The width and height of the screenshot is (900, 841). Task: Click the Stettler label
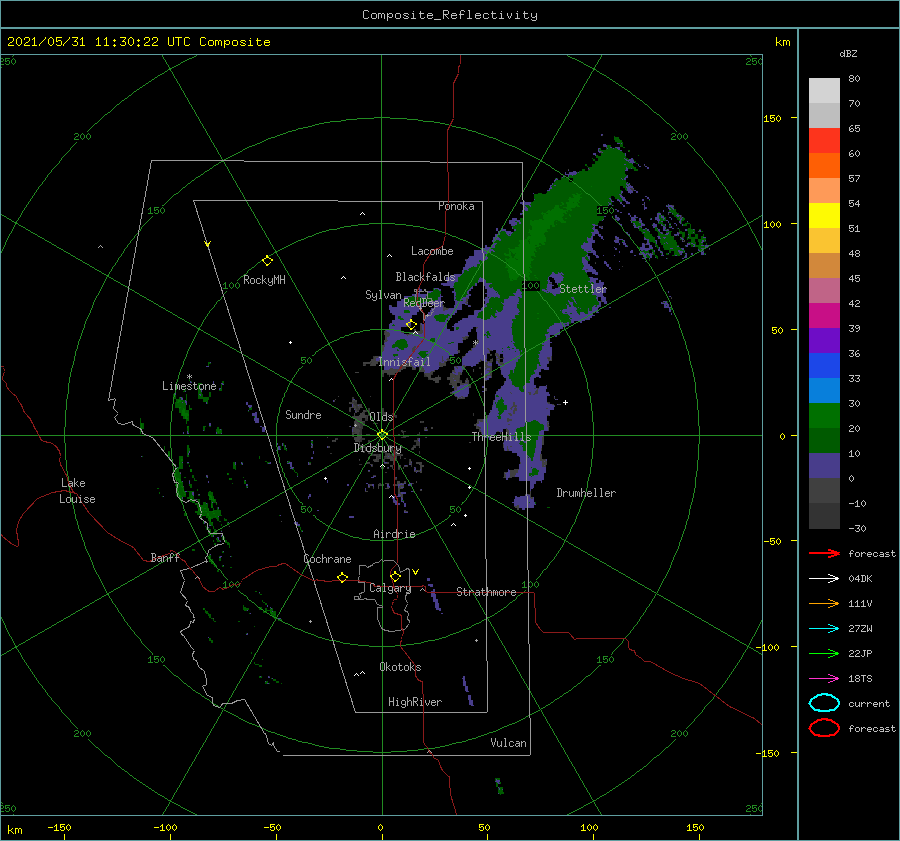[583, 289]
